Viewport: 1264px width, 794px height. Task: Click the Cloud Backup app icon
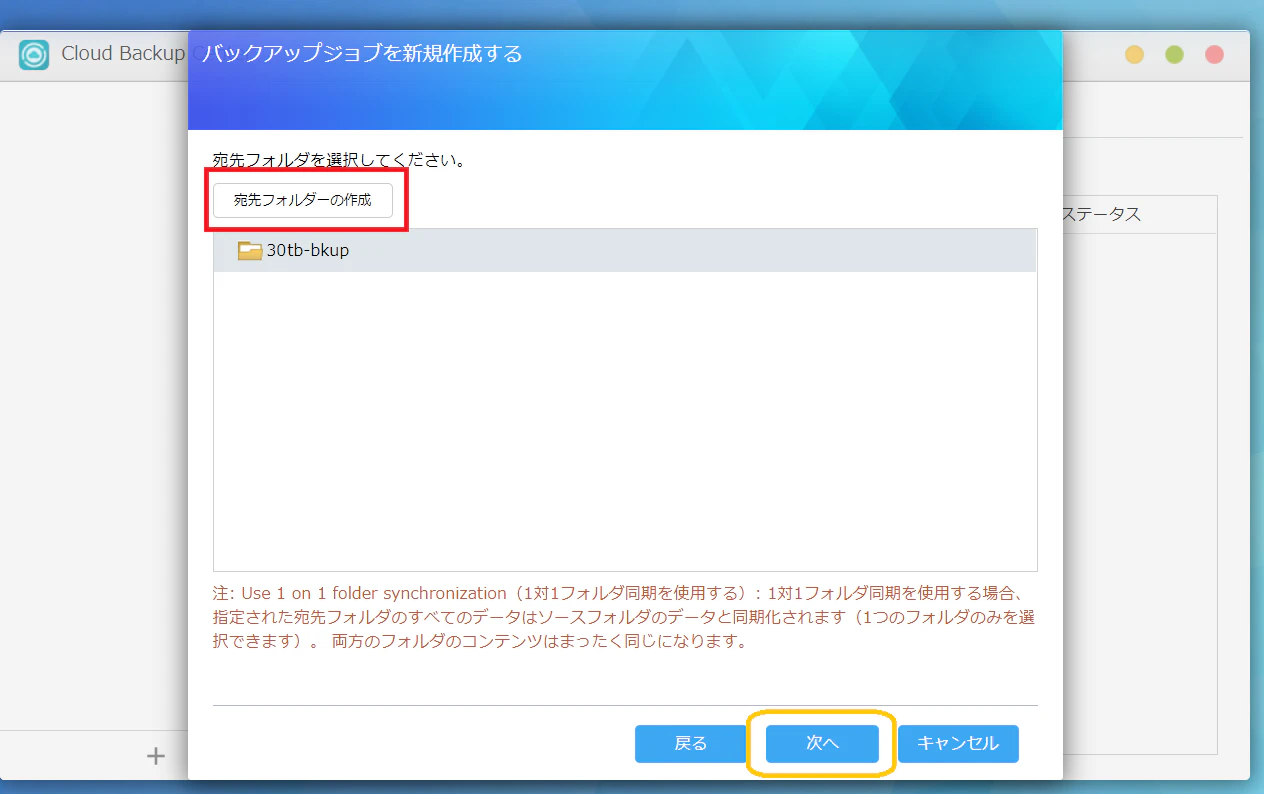pos(35,54)
